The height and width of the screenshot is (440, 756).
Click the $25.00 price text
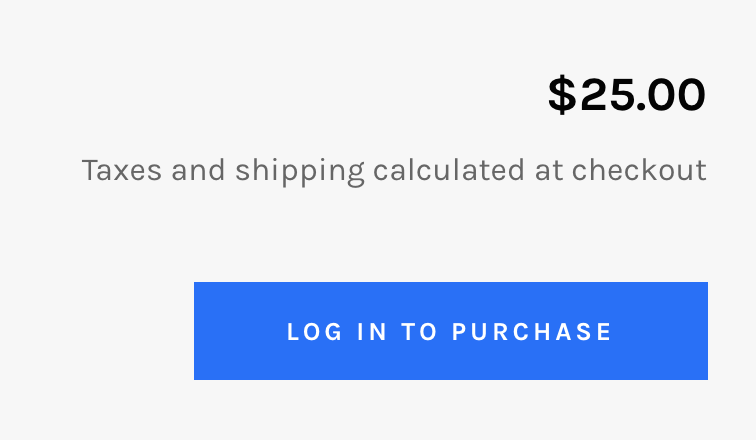click(626, 96)
